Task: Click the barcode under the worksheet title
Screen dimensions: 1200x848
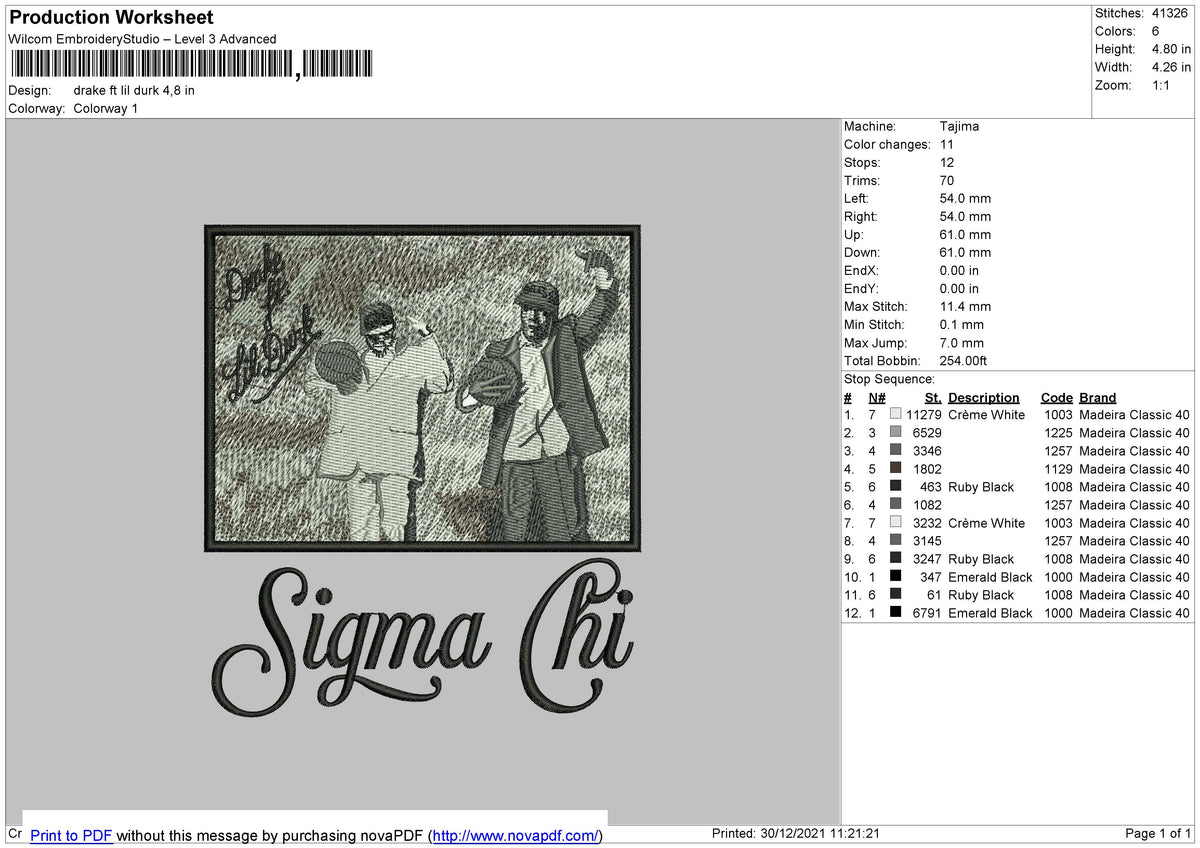Action: click(x=190, y=65)
